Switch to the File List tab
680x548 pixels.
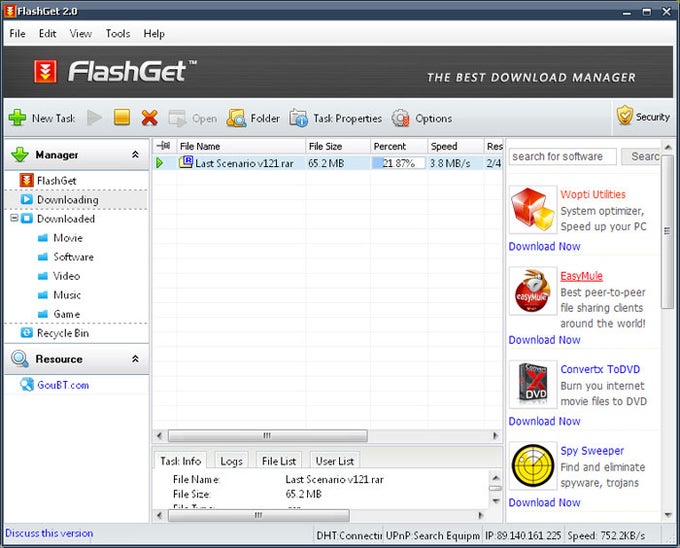click(279, 460)
